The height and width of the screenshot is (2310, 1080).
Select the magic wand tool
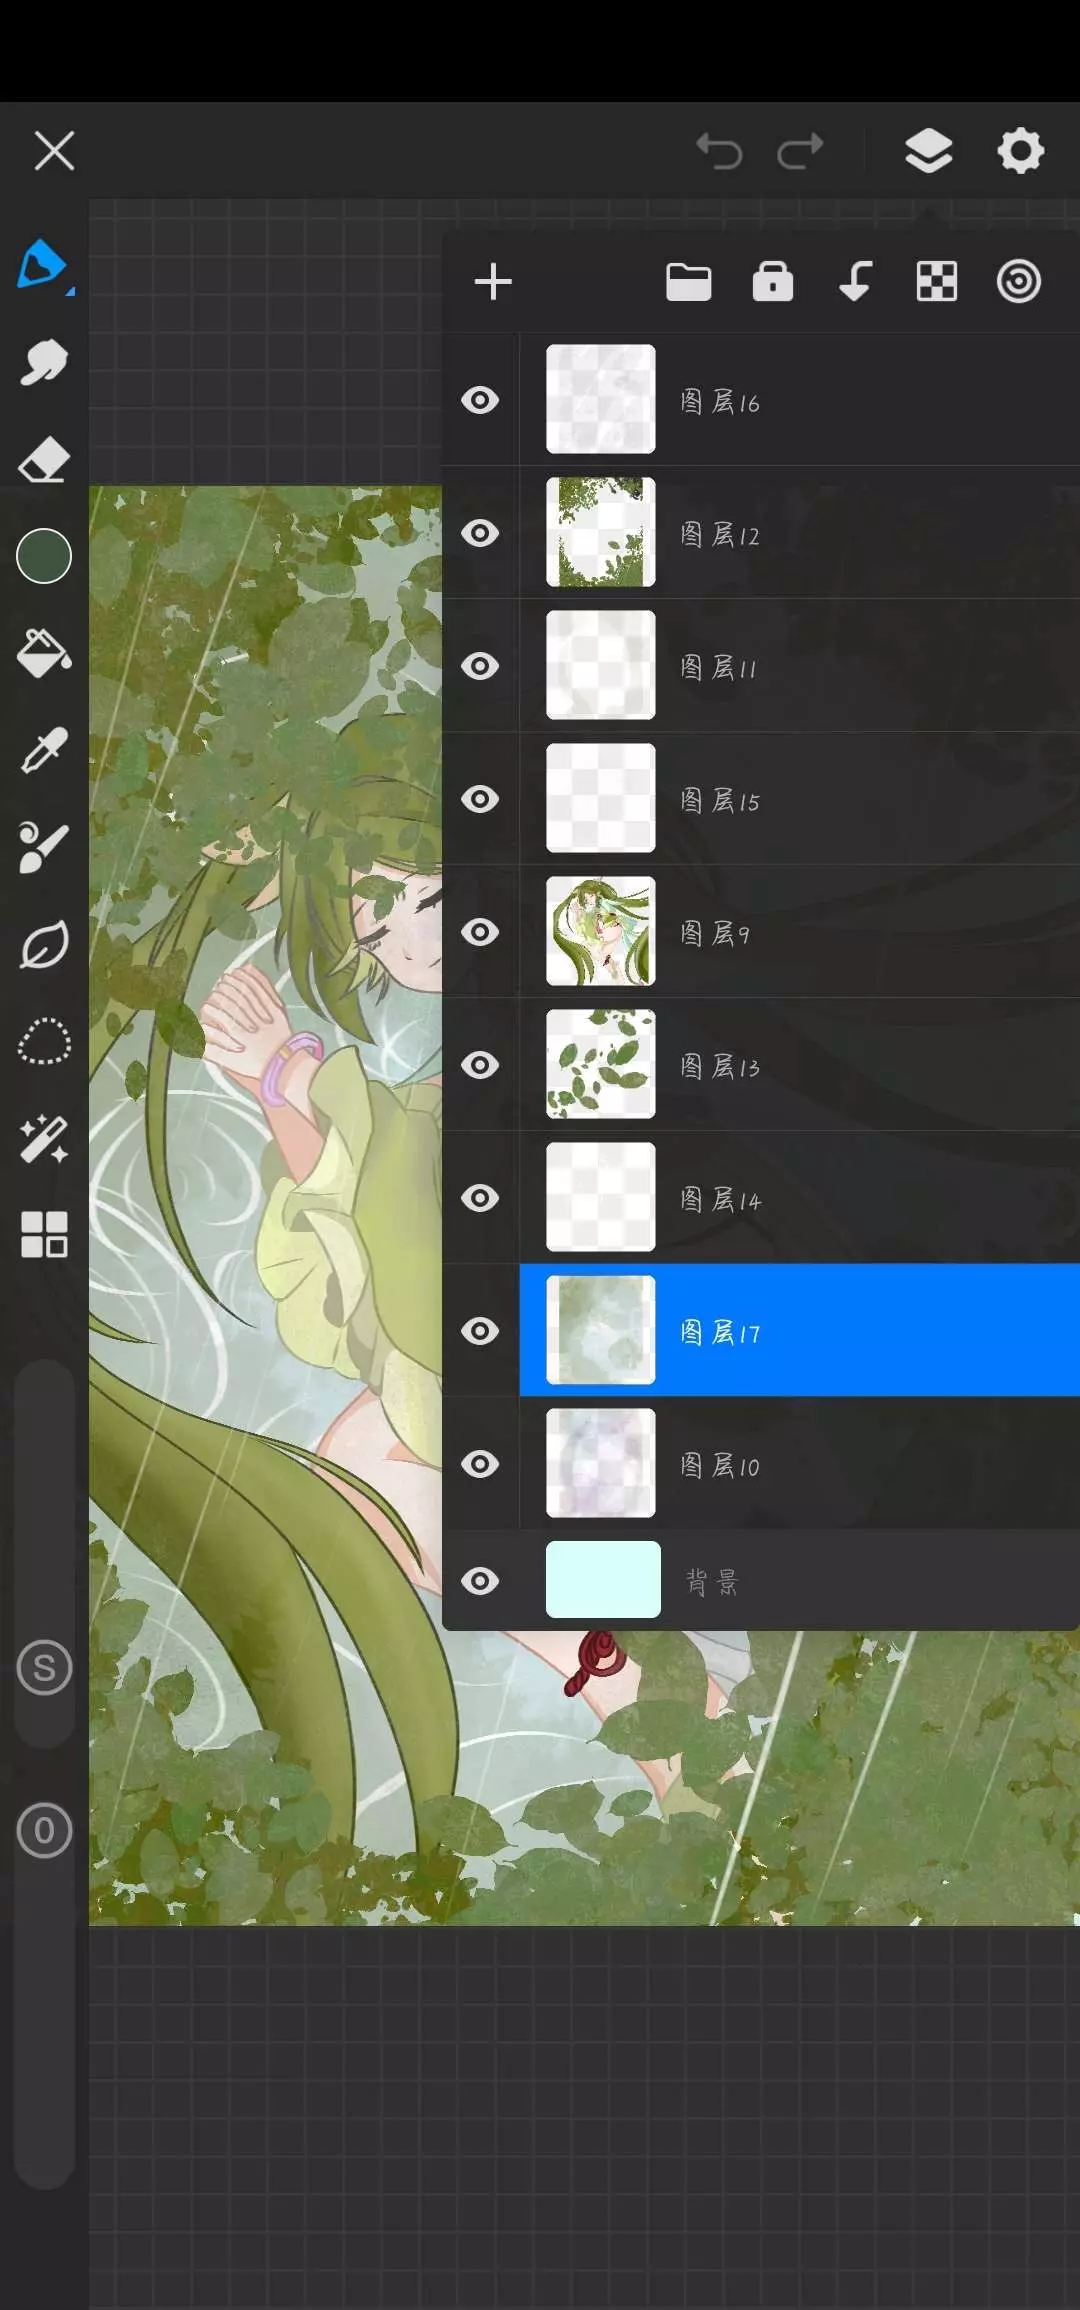pos(44,1139)
